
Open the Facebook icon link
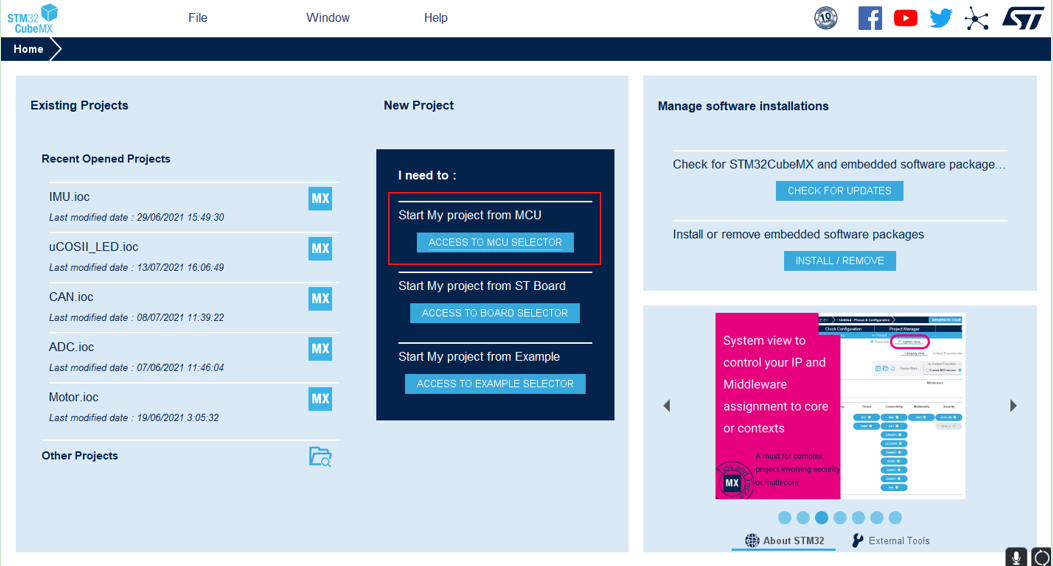870,18
